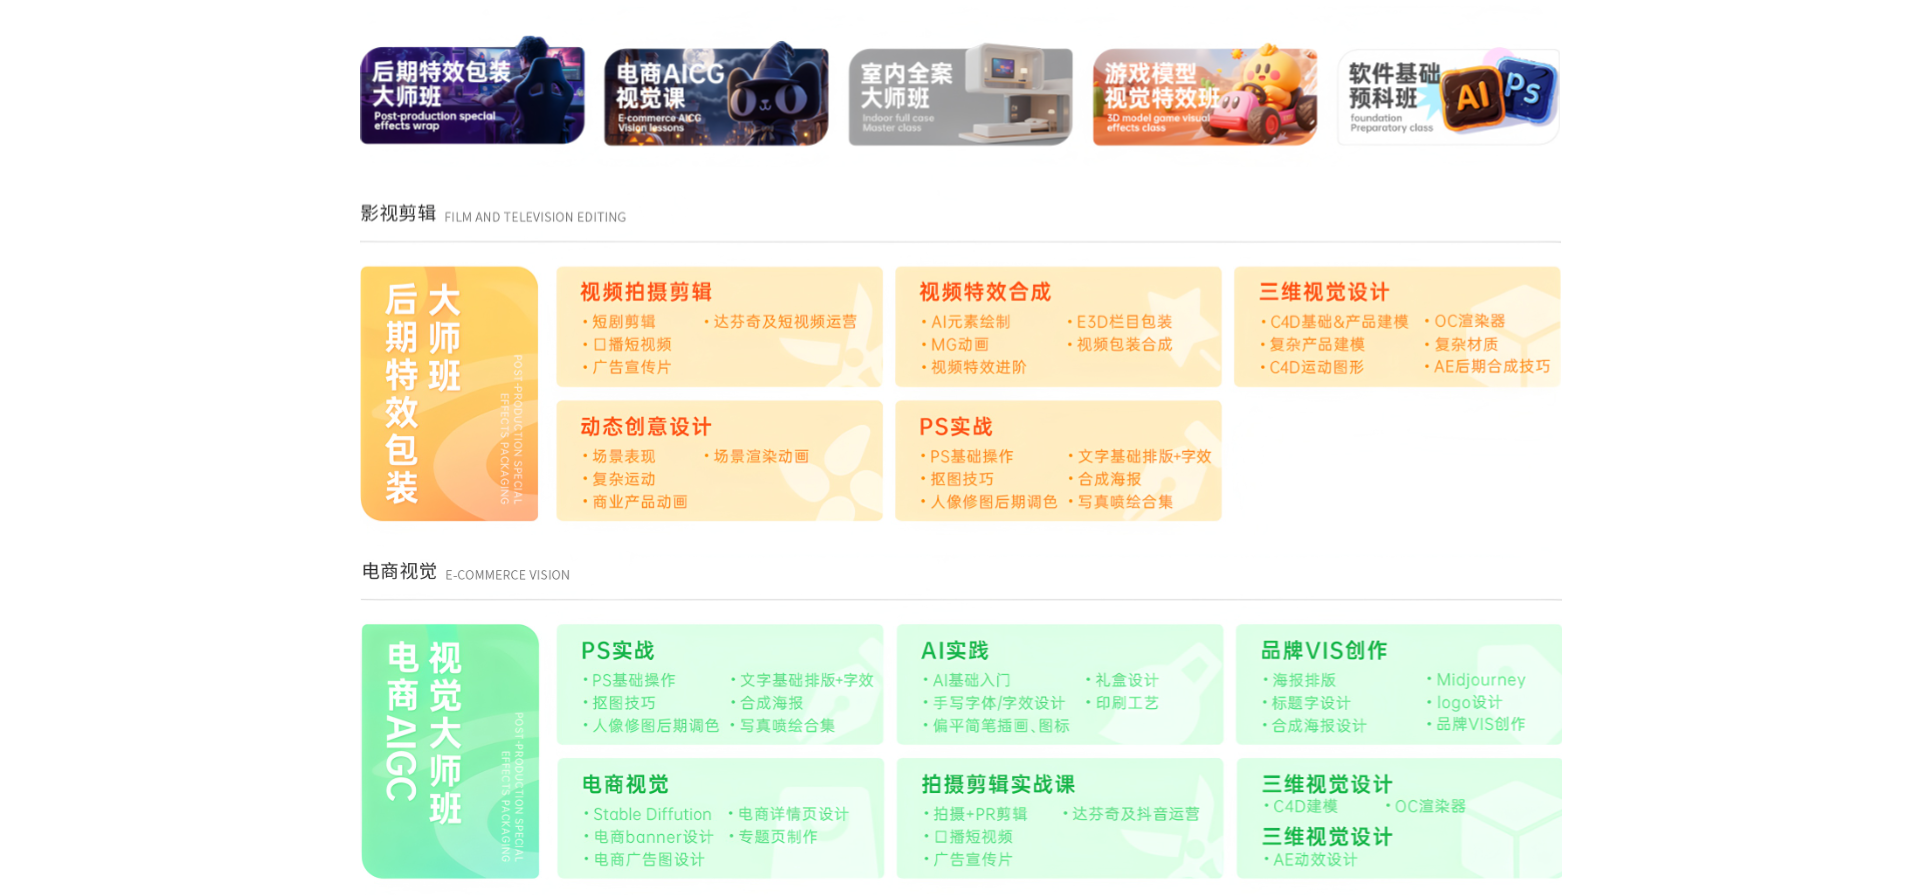1920x895 pixels.
Task: Click the 视频拍摄剪辑 card title
Action: [646, 292]
